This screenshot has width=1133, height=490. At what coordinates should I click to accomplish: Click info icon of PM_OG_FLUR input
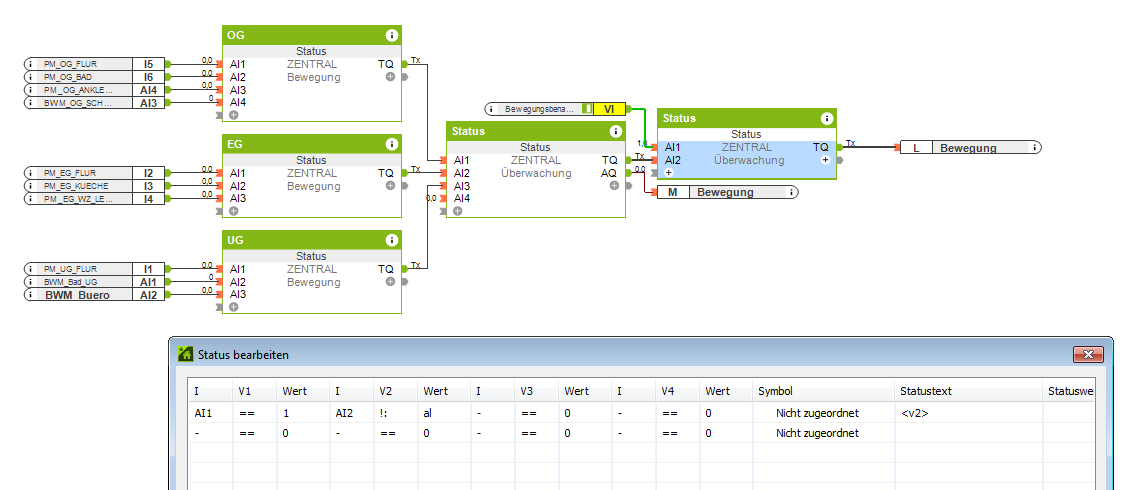click(30, 64)
